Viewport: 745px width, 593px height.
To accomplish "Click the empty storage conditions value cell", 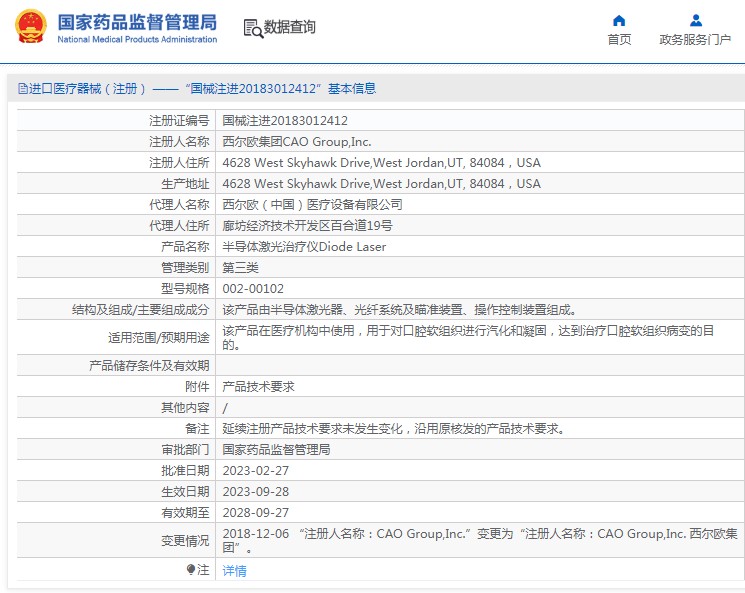I will click(480, 365).
